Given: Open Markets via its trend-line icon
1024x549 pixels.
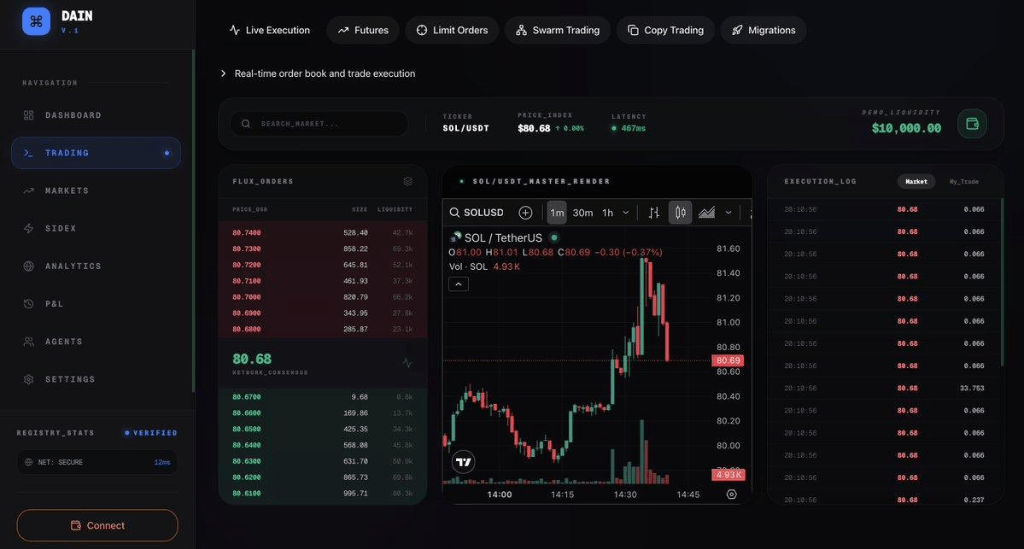Looking at the screenshot, I should coord(29,191).
